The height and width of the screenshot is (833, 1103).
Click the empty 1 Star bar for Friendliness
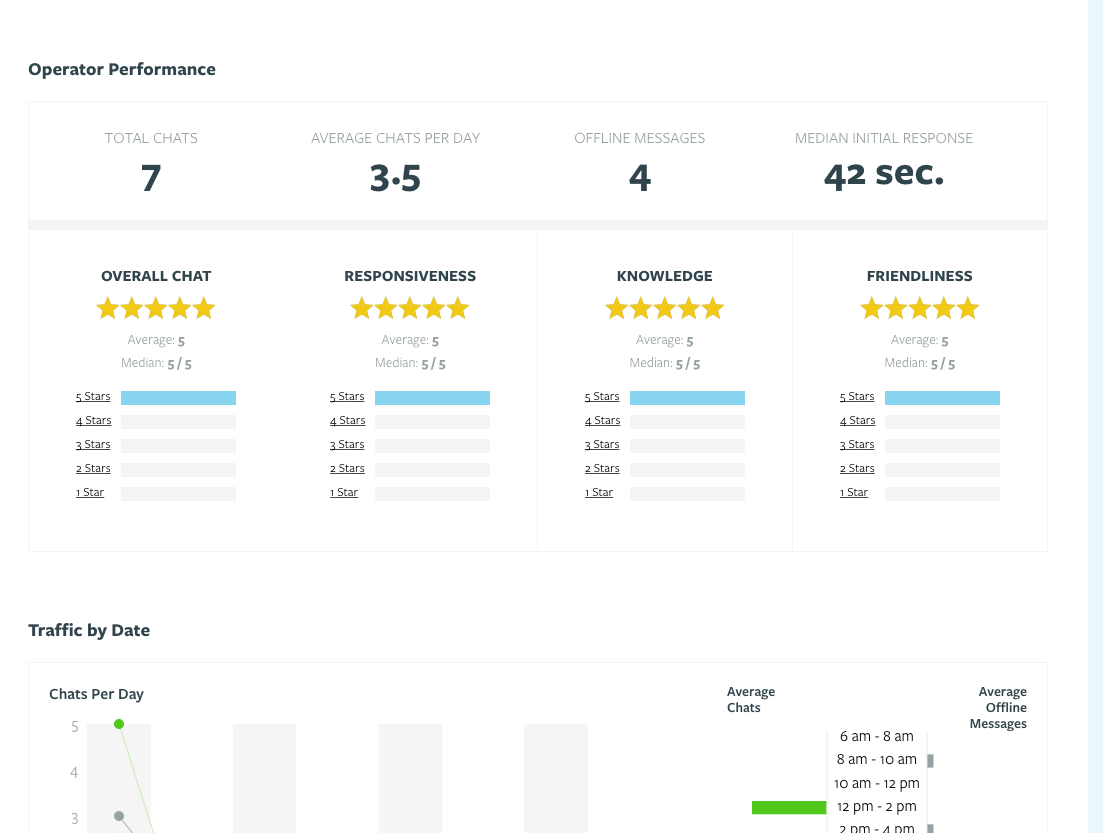pos(943,494)
